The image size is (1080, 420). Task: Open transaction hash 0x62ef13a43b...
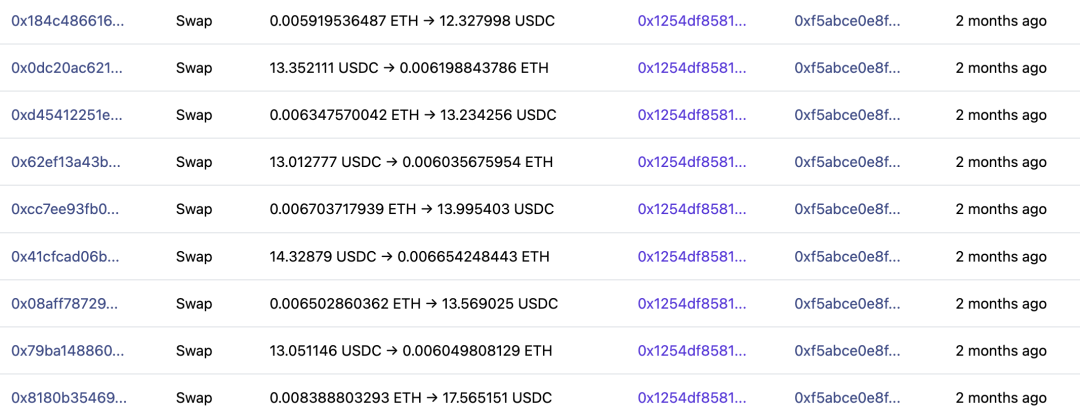point(68,162)
